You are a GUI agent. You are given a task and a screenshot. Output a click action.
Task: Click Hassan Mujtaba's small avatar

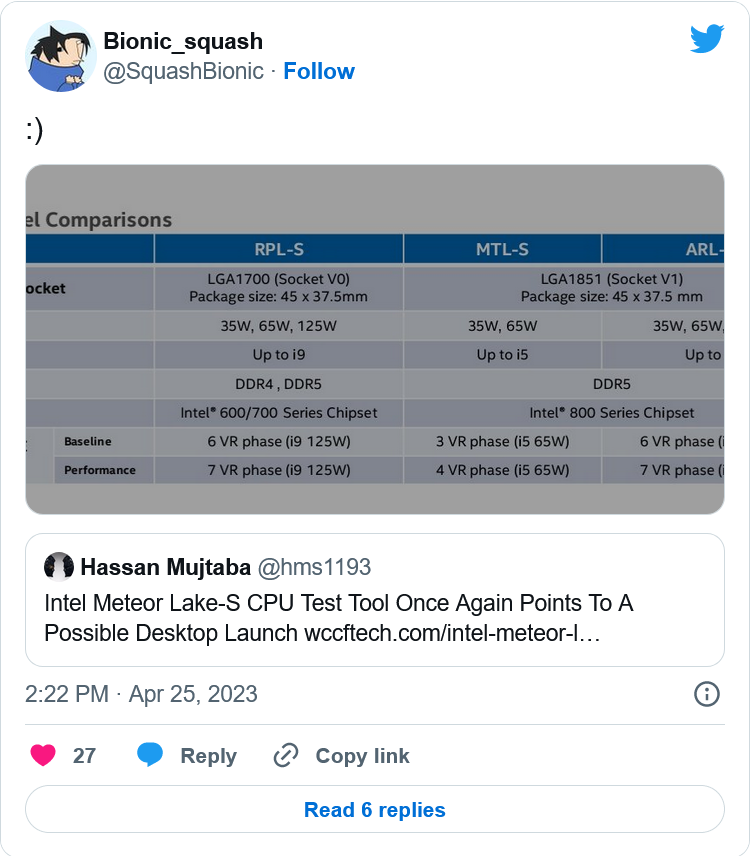(59, 567)
